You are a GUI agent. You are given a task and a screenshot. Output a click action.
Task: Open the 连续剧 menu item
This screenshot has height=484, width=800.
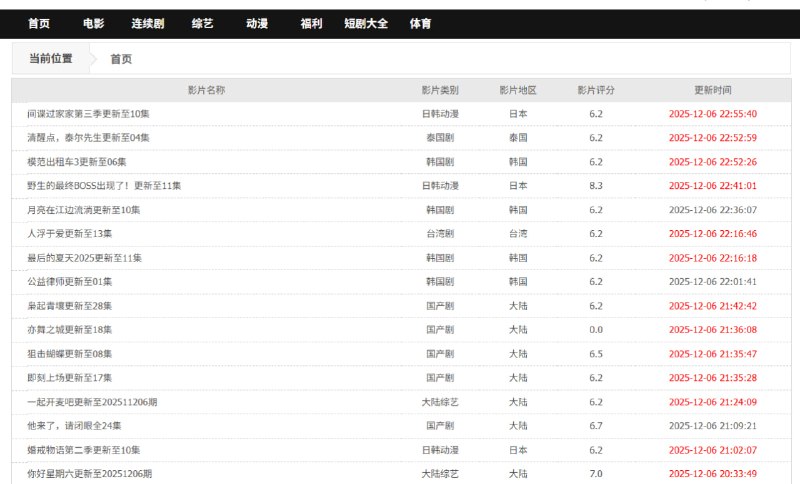[x=147, y=24]
